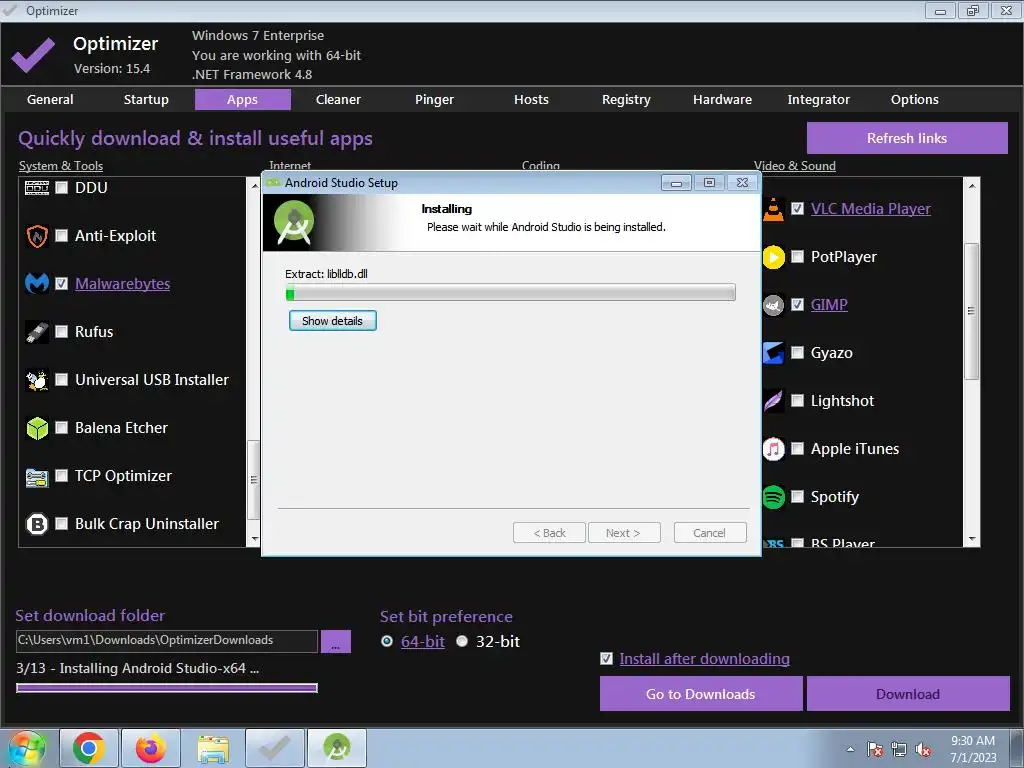Check the Rufus checkbox
This screenshot has height=768, width=1024.
61,332
